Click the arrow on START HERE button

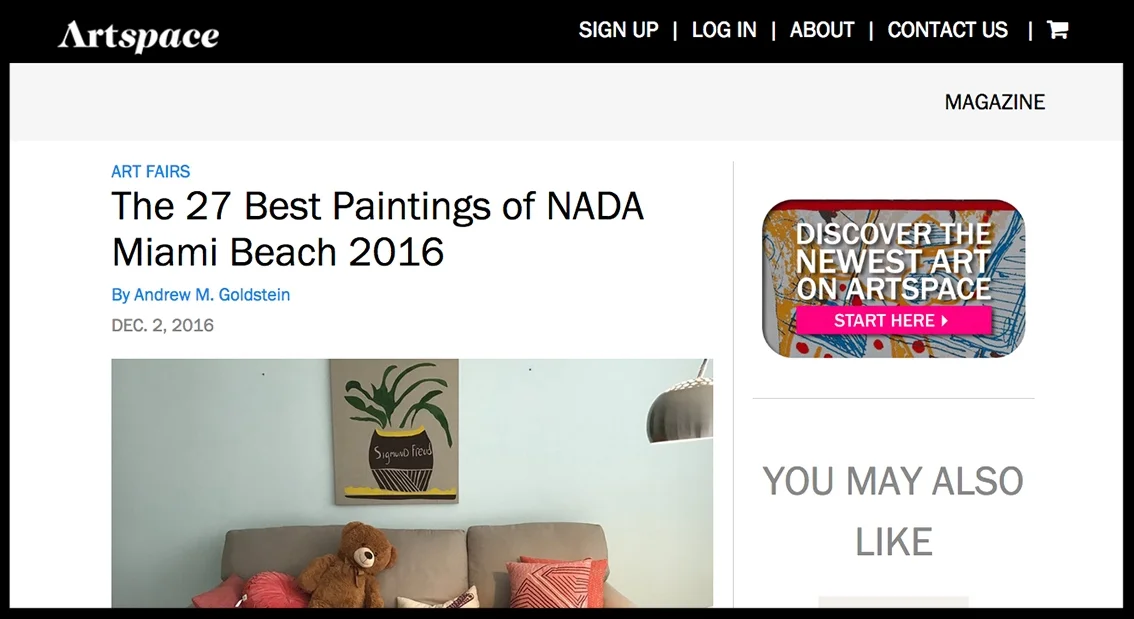pos(945,320)
